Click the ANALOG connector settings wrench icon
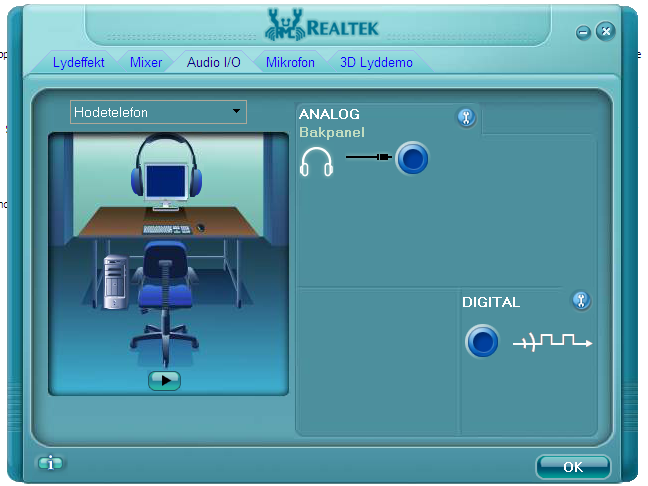 tap(466, 118)
